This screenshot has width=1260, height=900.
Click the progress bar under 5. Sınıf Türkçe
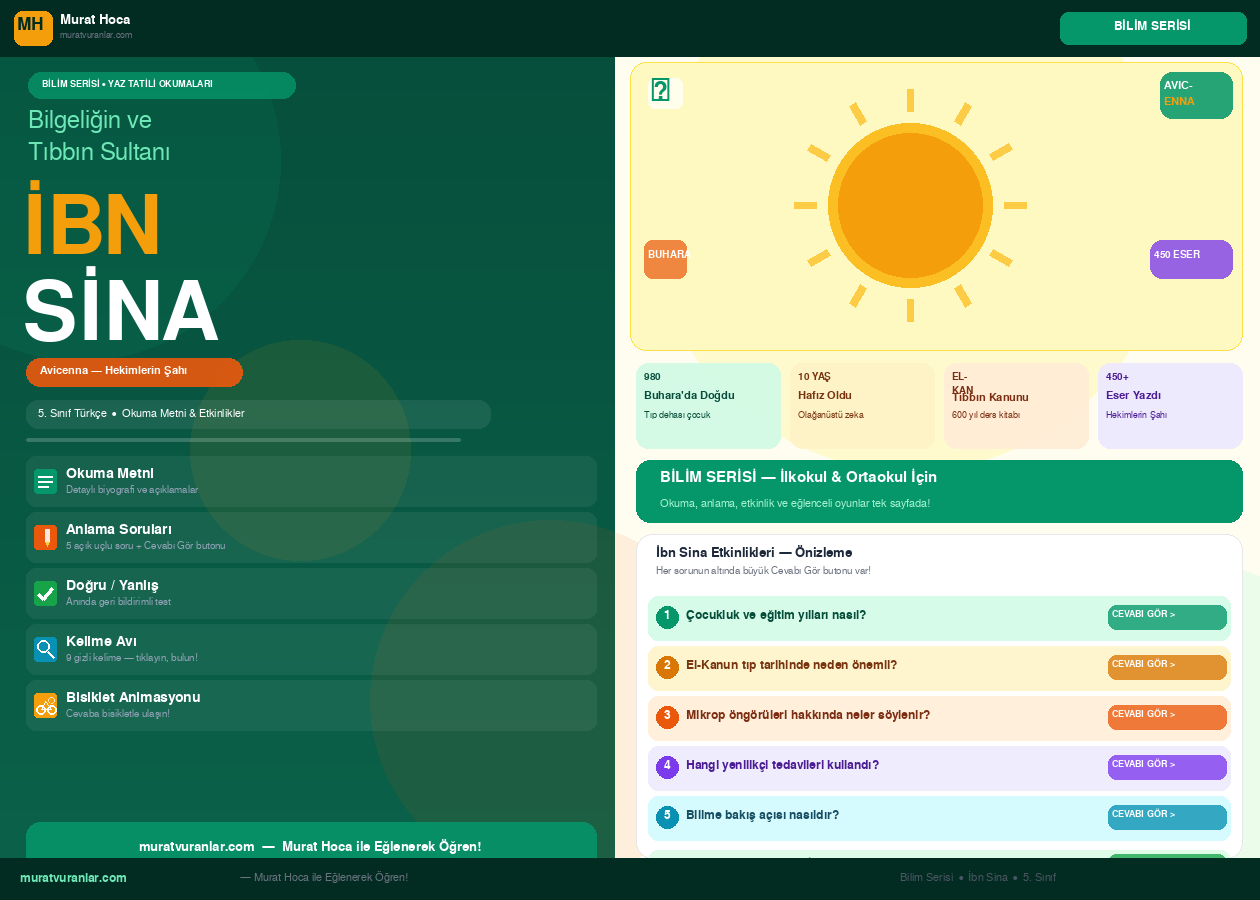(243, 440)
